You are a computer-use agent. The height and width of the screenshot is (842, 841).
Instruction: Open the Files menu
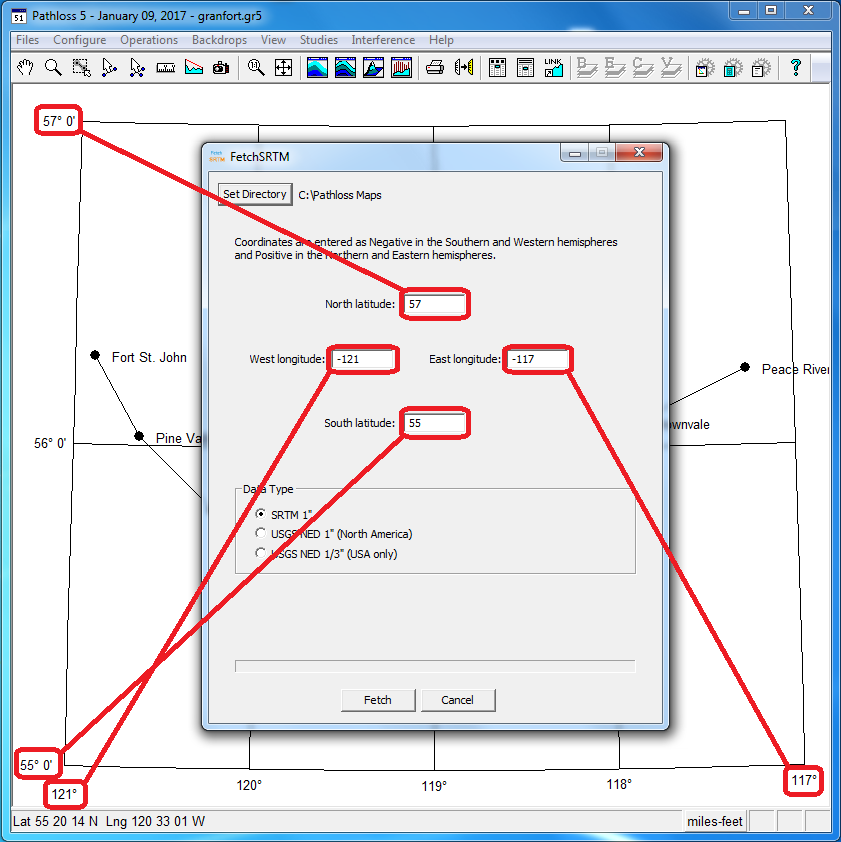pyautogui.click(x=28, y=40)
